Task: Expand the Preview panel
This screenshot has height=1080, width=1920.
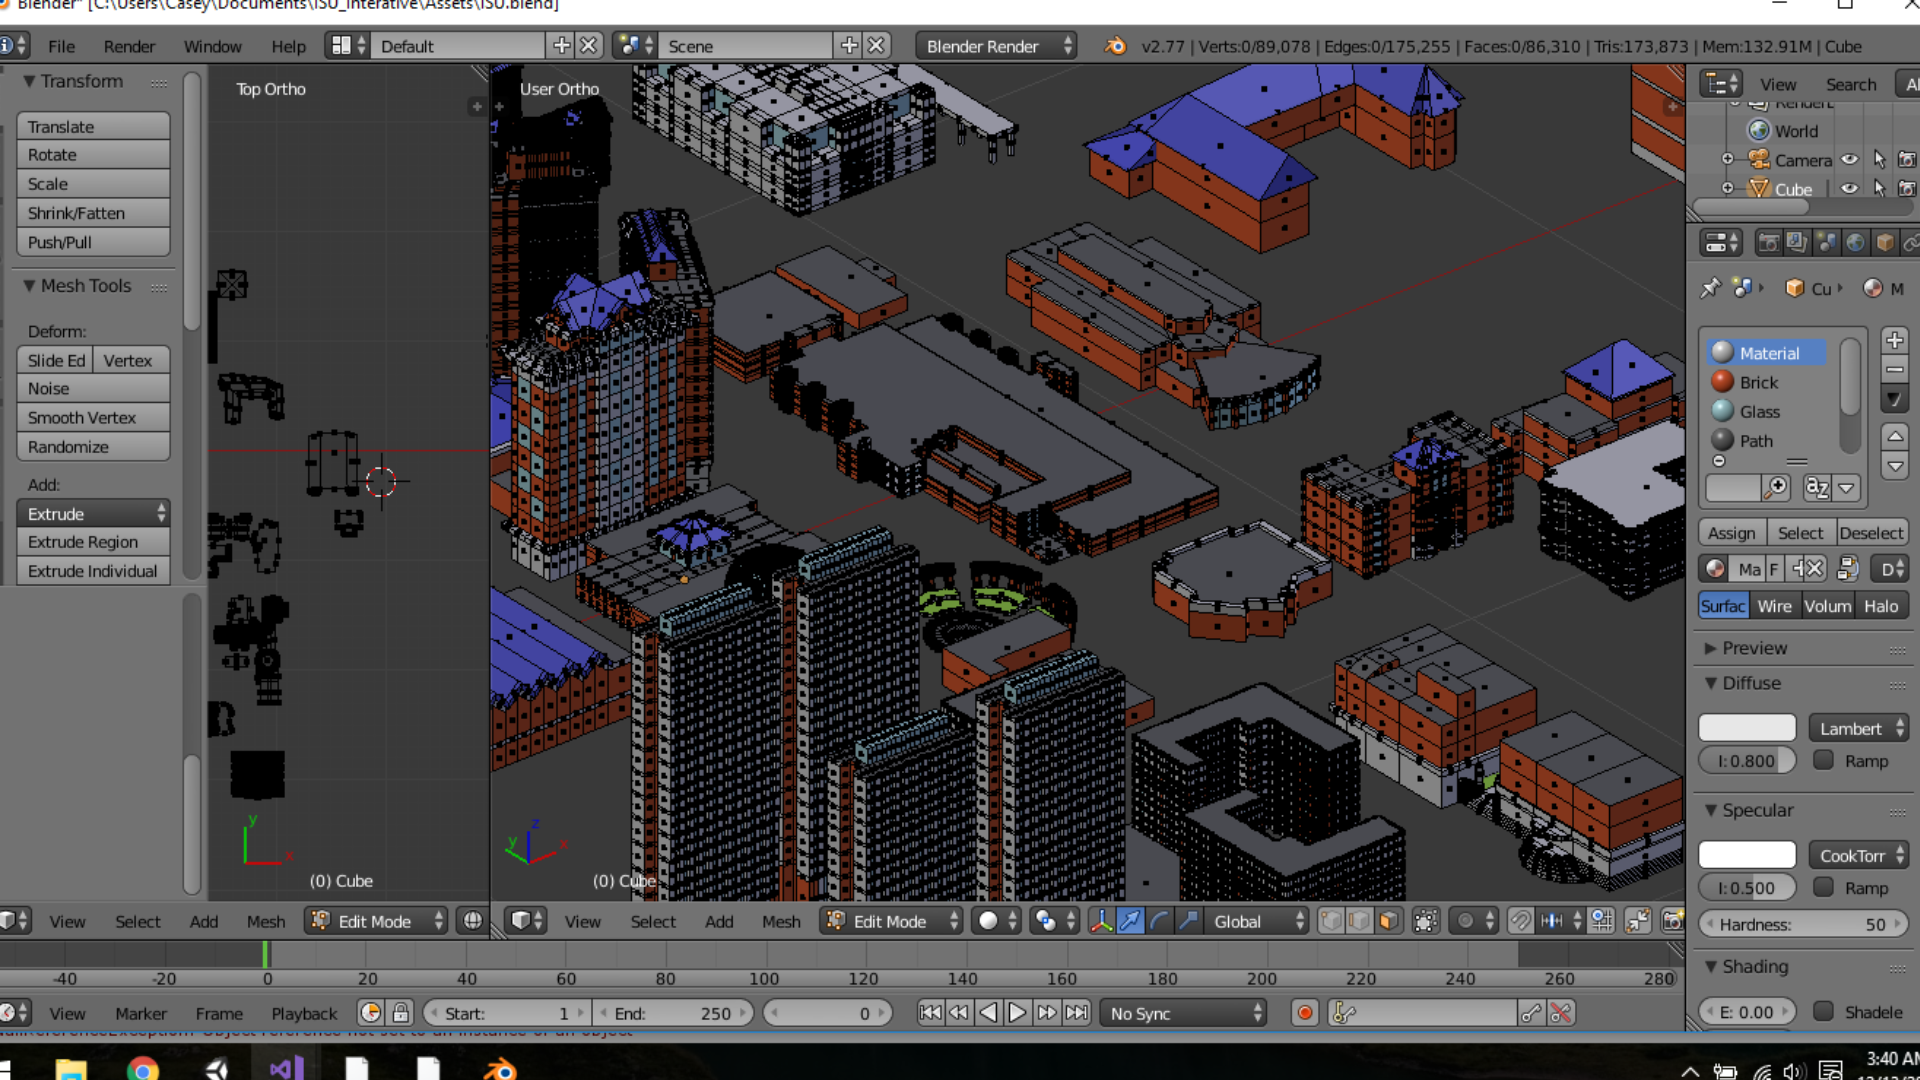Action: pos(1710,648)
